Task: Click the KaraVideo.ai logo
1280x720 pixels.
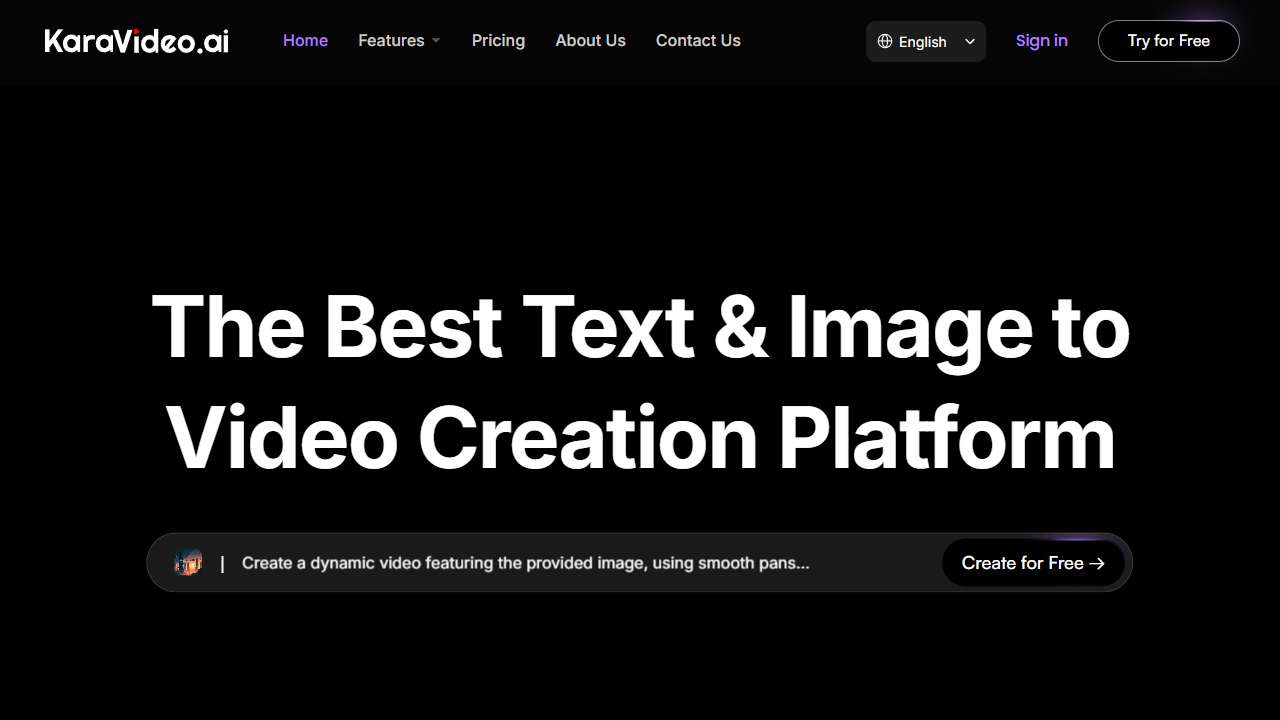Action: coord(137,41)
